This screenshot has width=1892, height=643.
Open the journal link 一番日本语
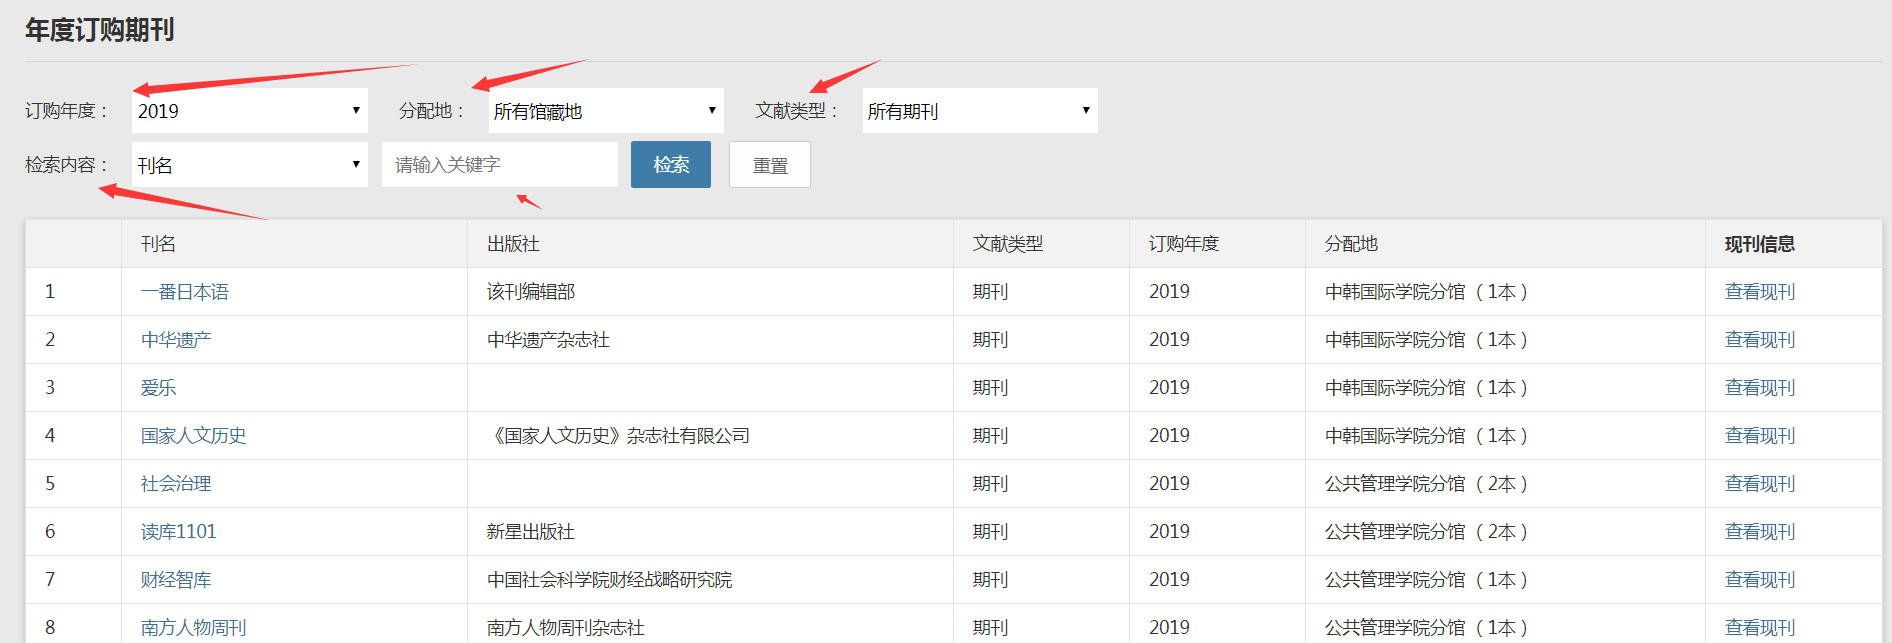point(185,292)
